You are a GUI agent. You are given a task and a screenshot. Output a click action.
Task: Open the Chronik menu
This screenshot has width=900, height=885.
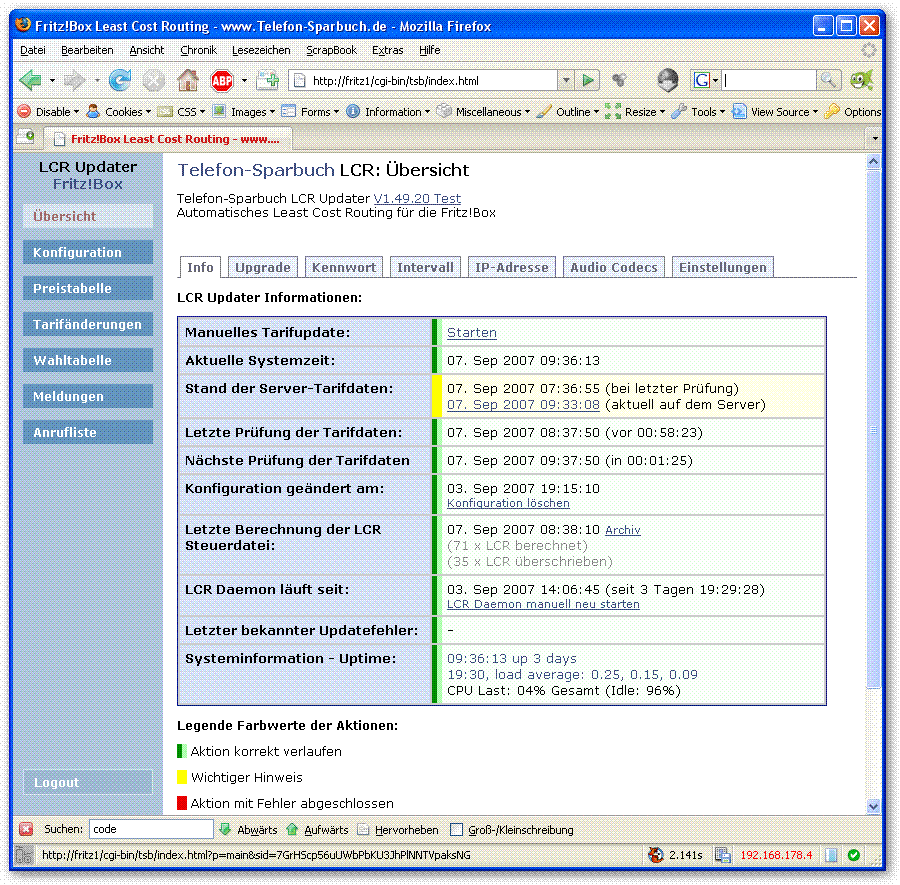[198, 50]
